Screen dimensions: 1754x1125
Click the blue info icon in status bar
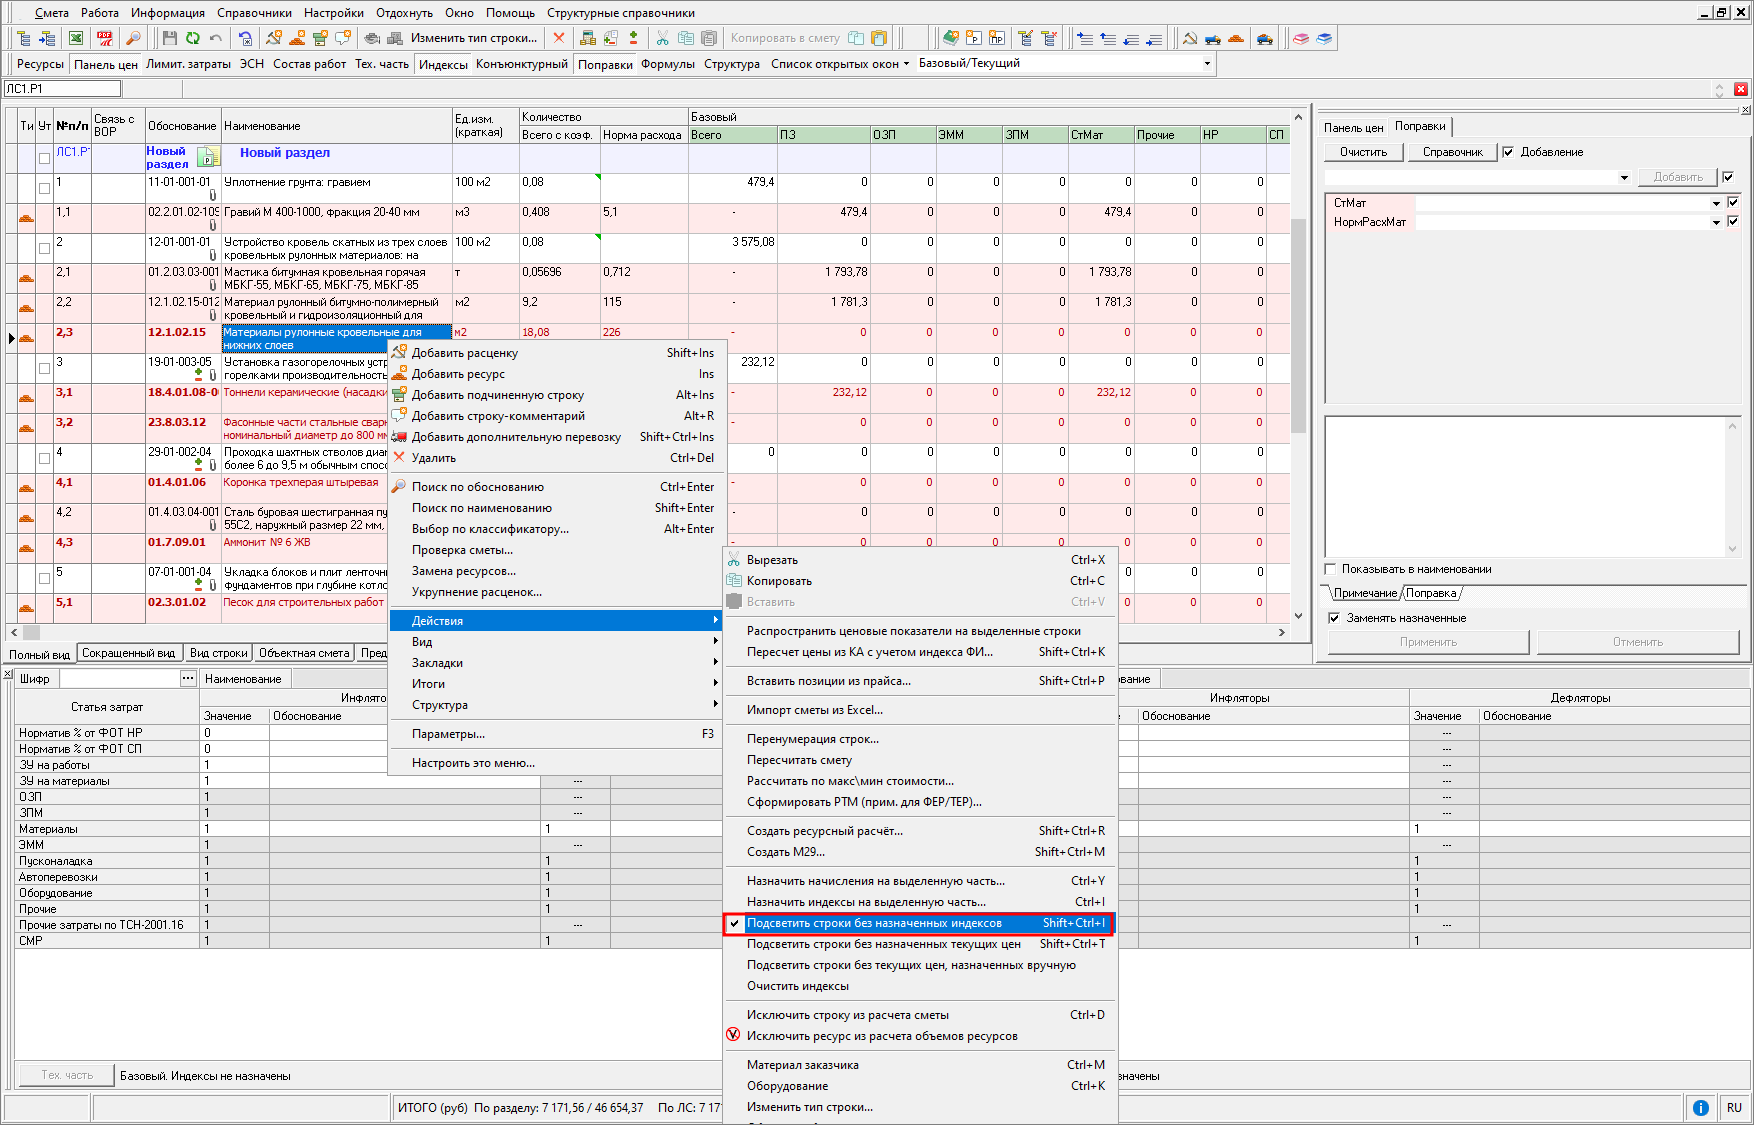pos(1700,1107)
